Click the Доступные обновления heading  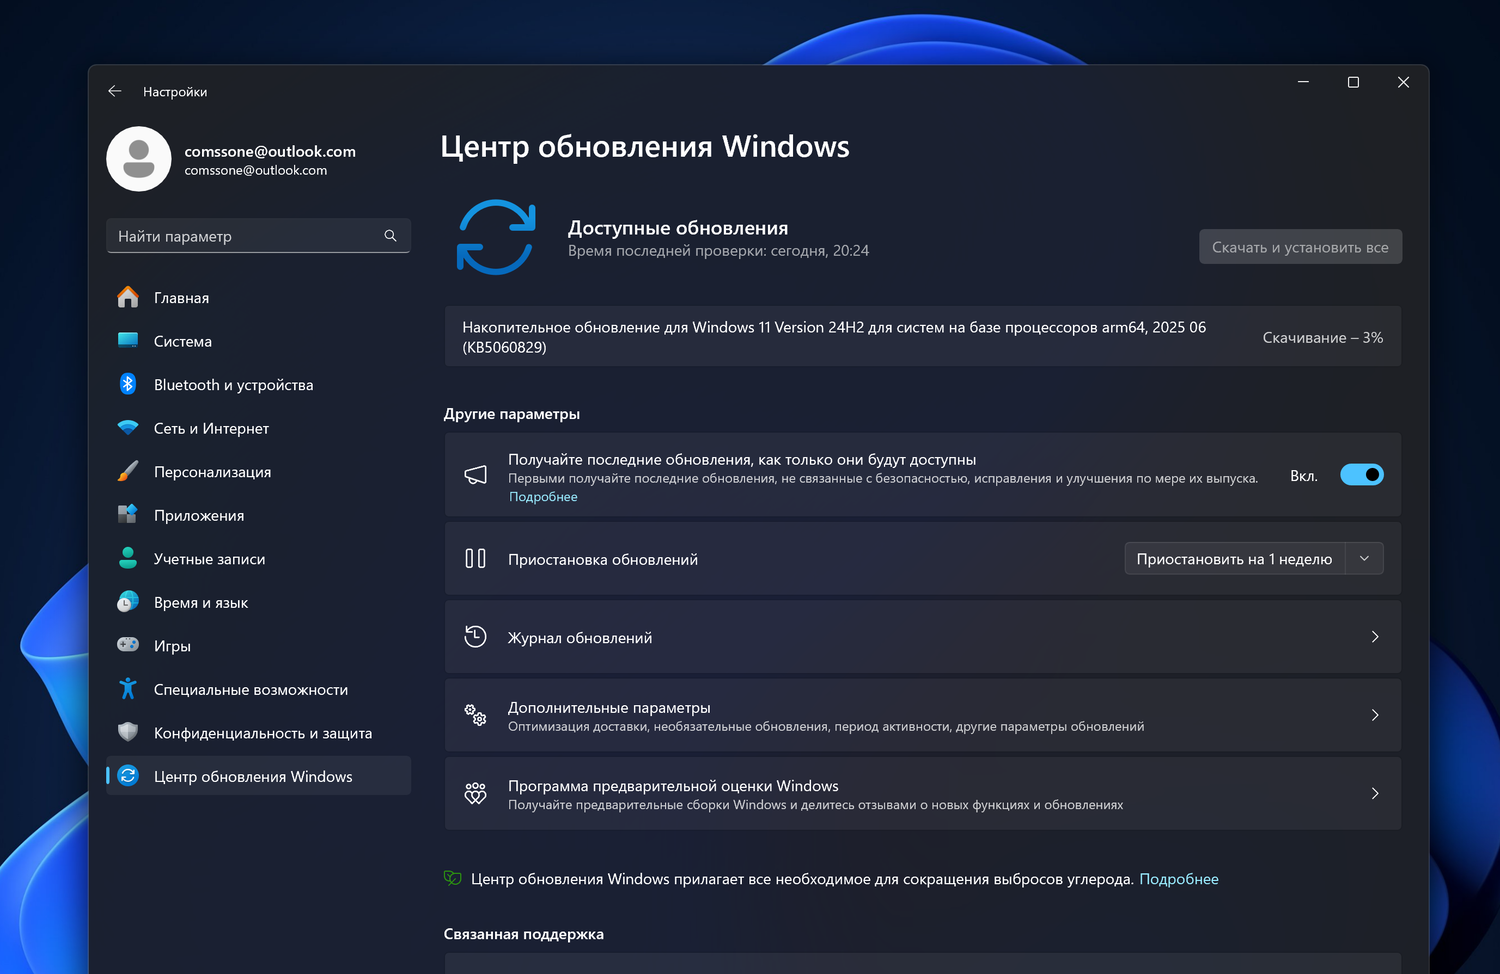click(x=678, y=228)
